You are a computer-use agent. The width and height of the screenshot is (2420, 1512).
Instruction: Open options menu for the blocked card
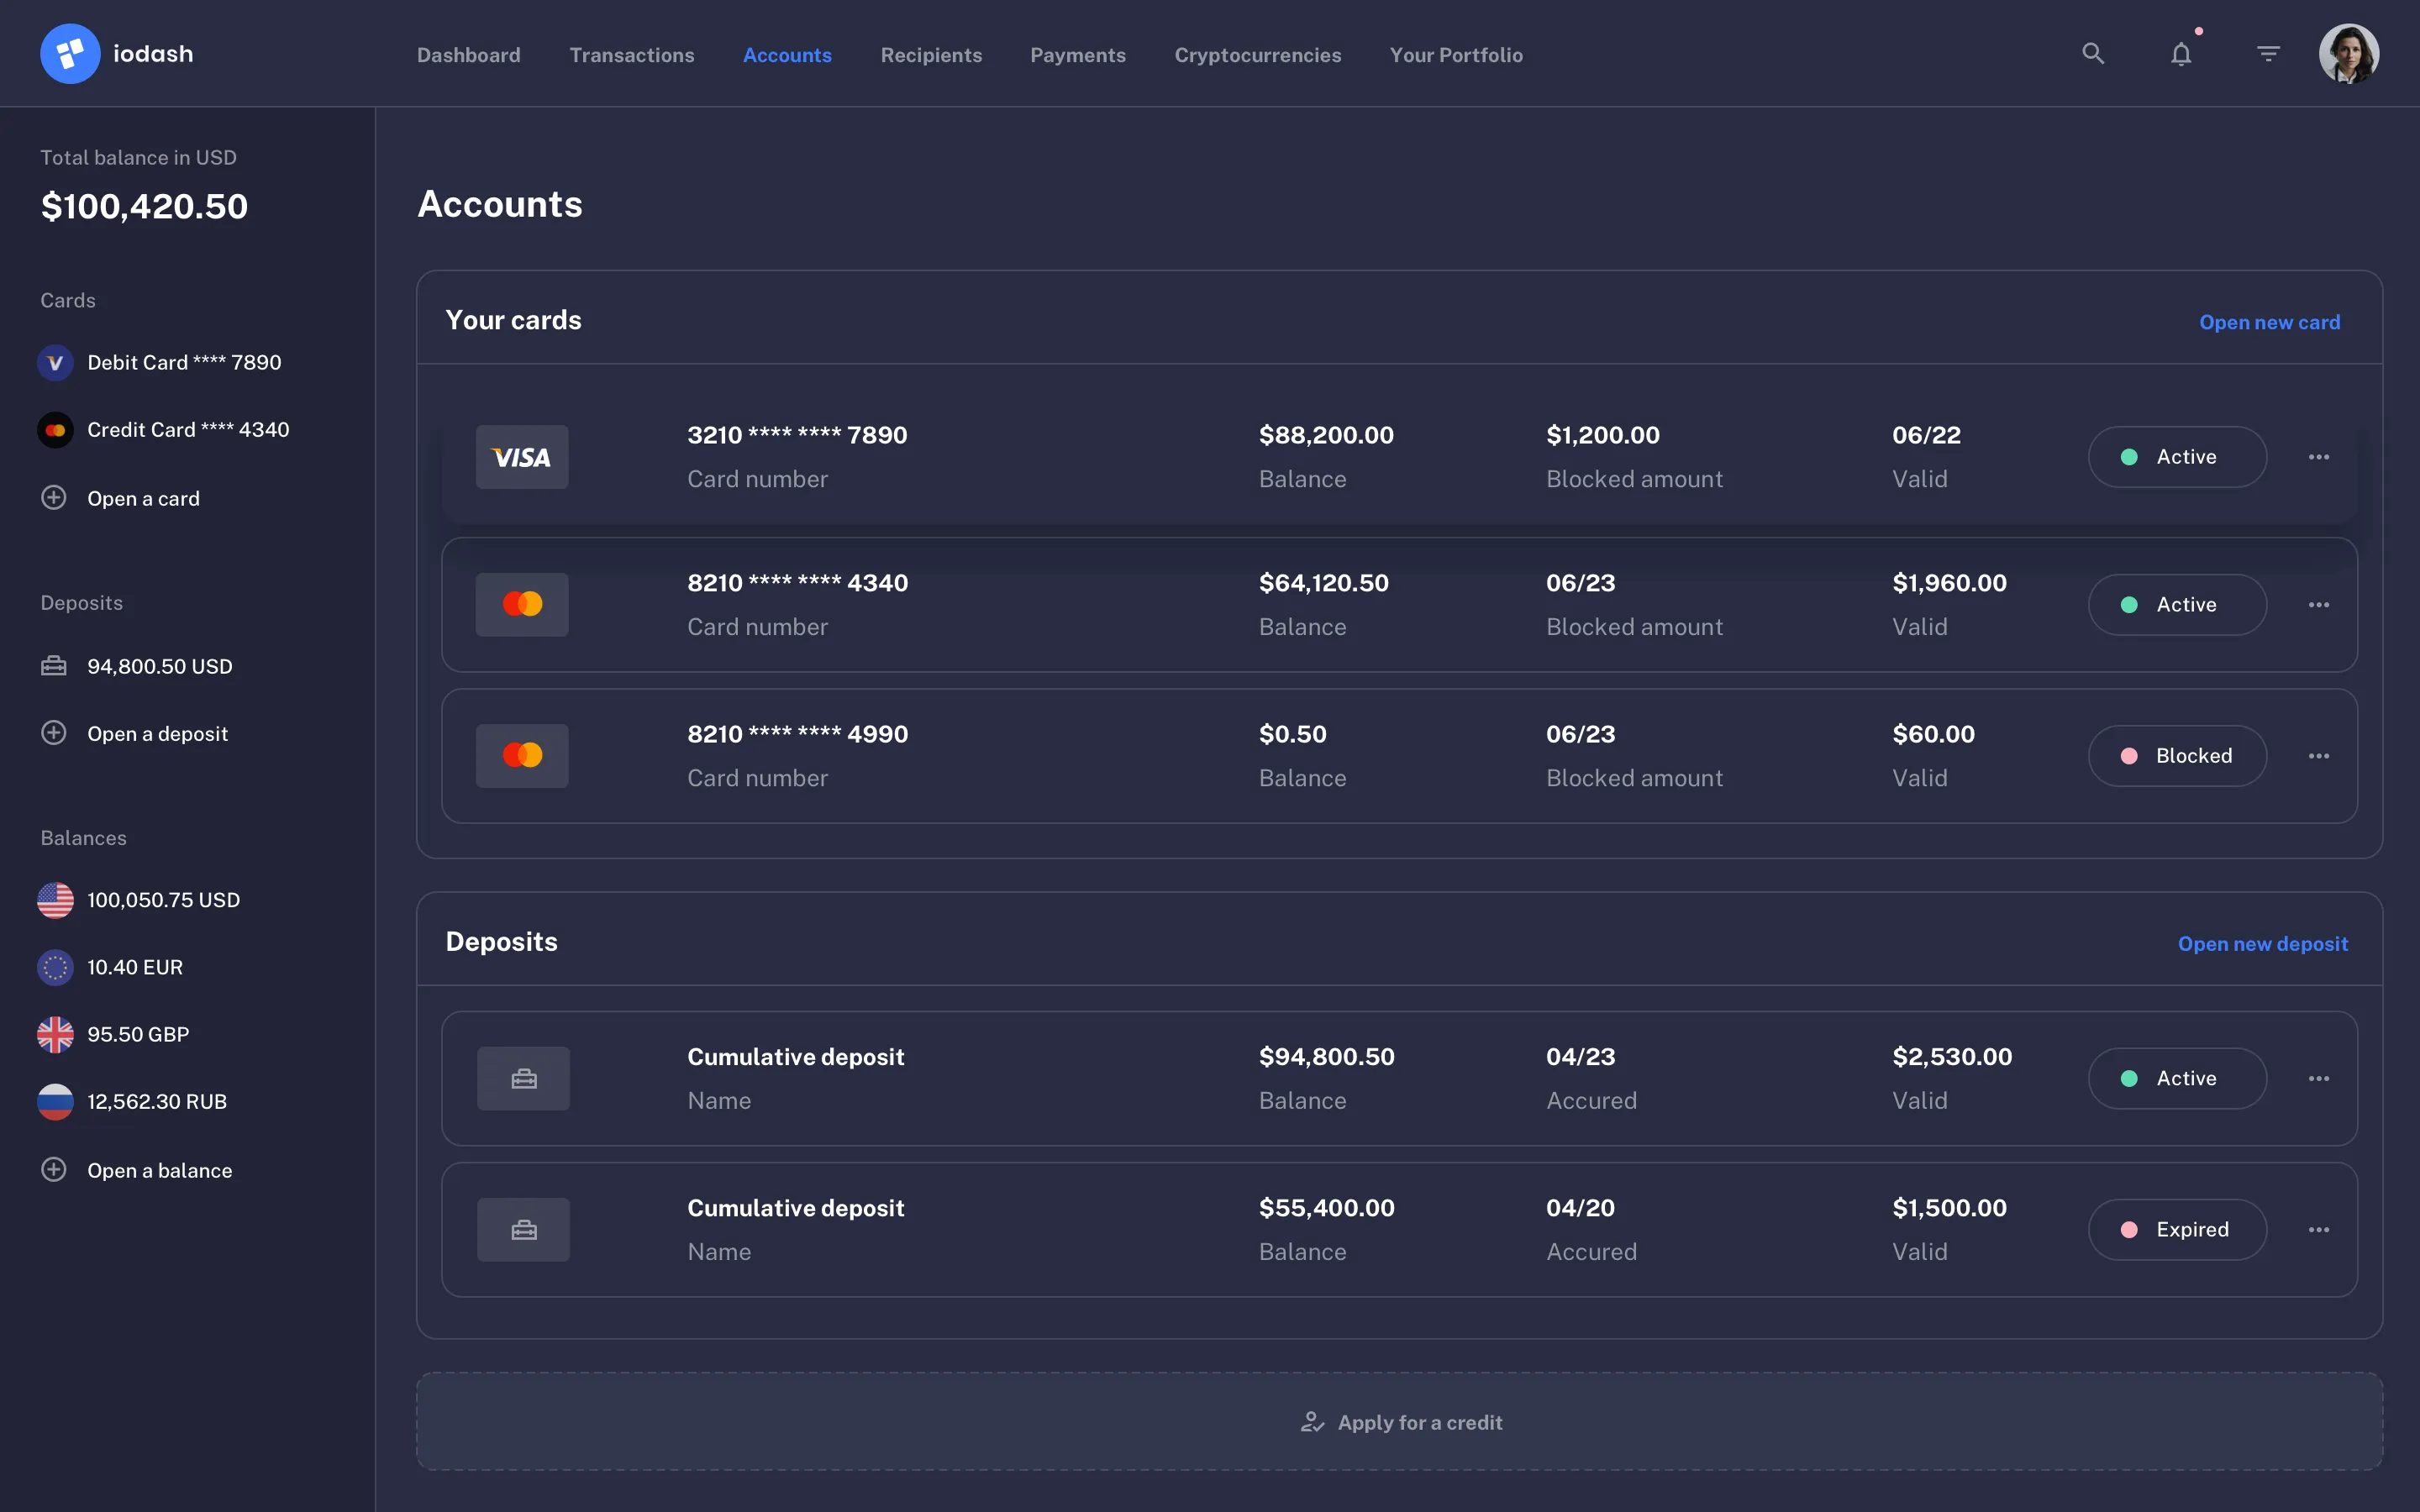point(2320,755)
